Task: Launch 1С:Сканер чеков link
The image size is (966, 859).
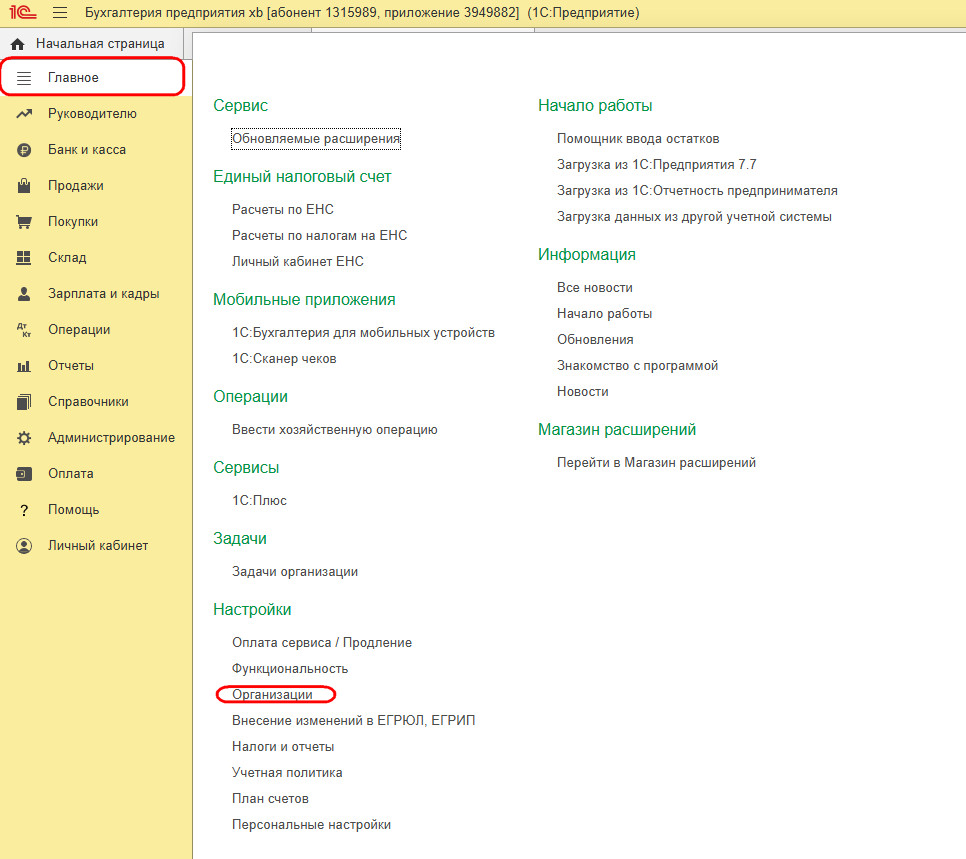Action: [284, 359]
